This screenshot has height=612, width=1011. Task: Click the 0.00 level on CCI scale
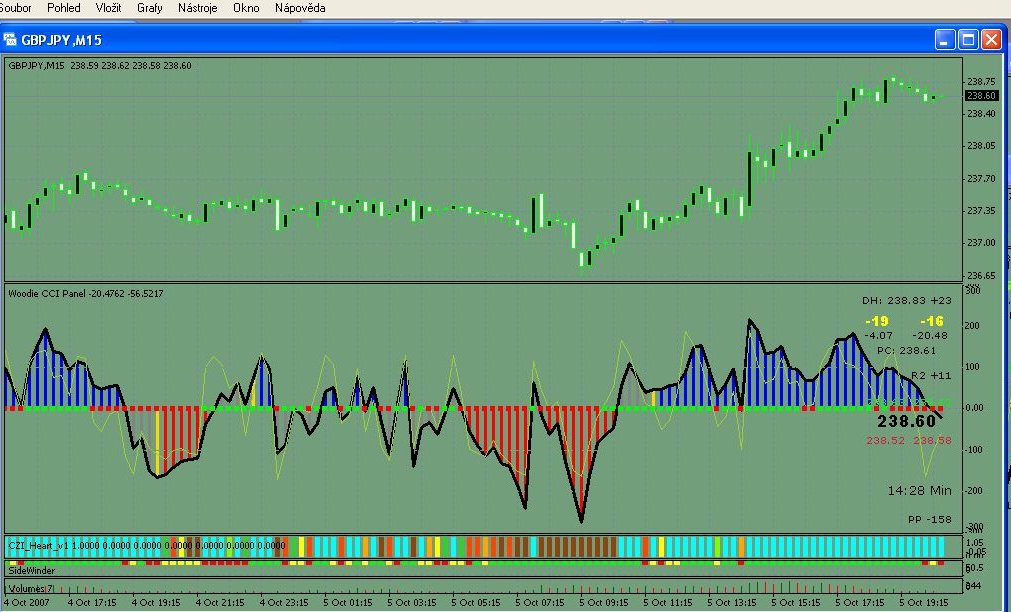(x=975, y=408)
